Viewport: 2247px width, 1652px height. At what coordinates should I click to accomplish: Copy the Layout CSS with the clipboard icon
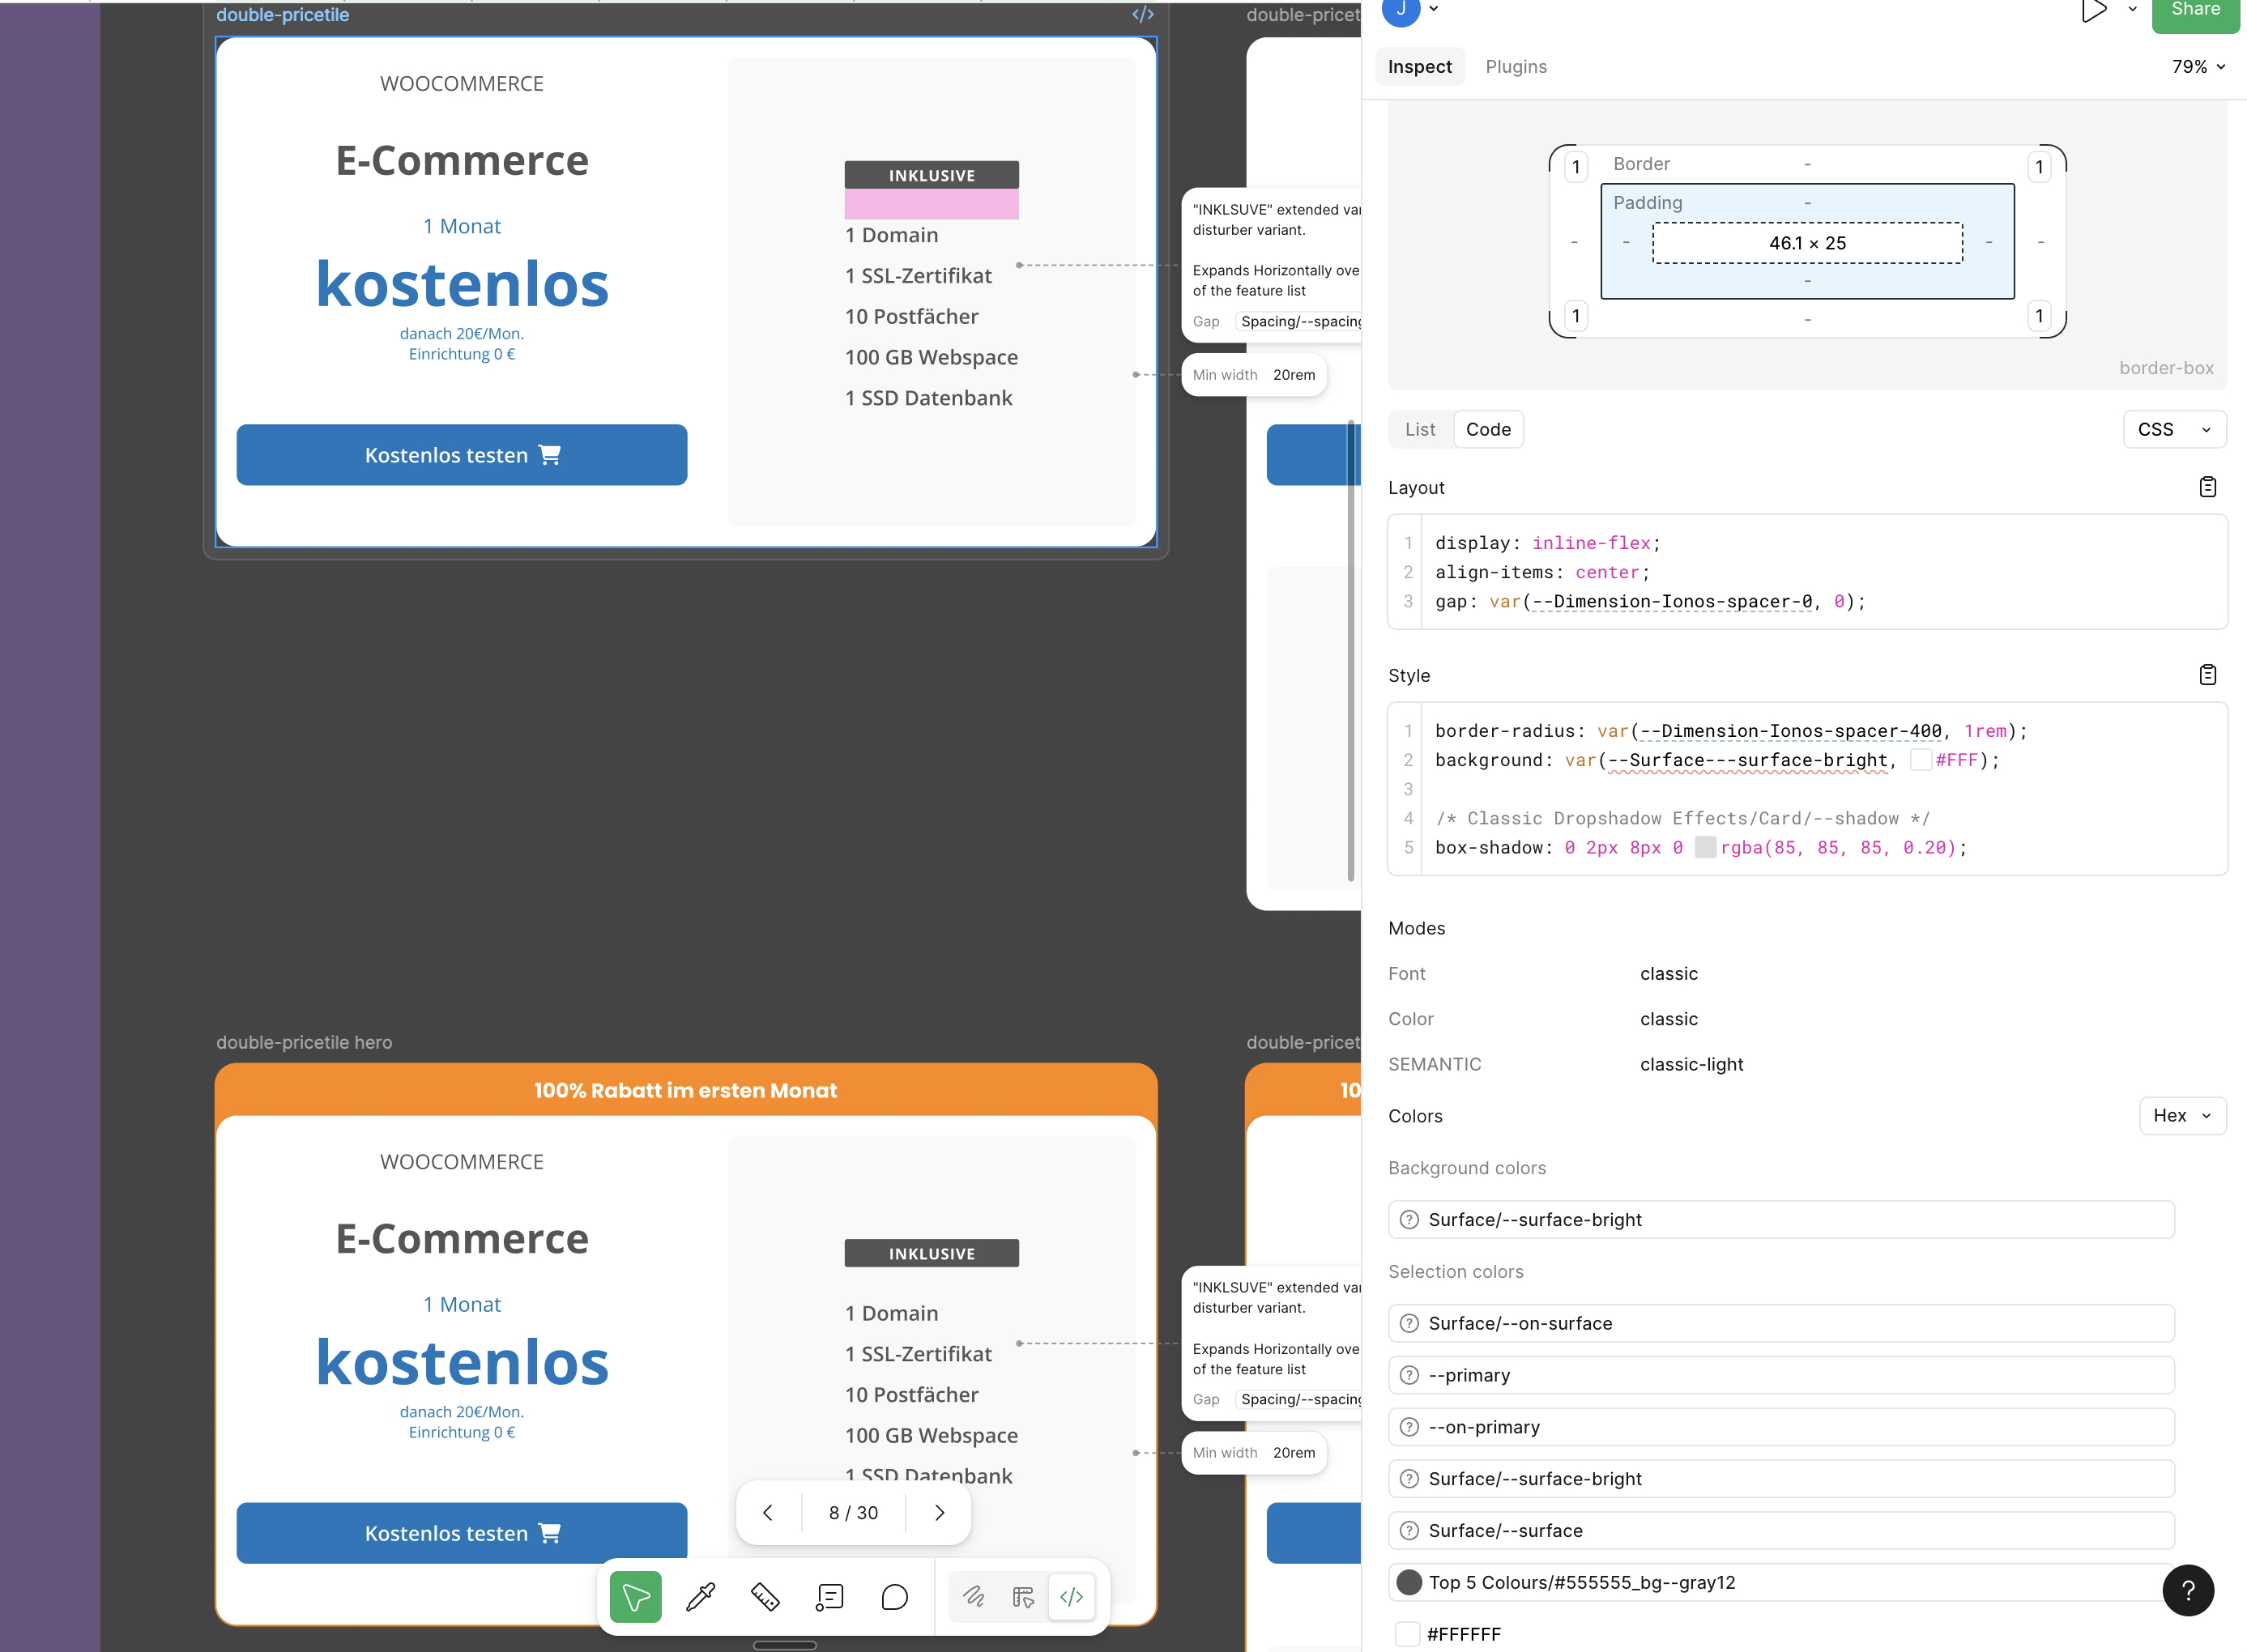coord(2209,487)
